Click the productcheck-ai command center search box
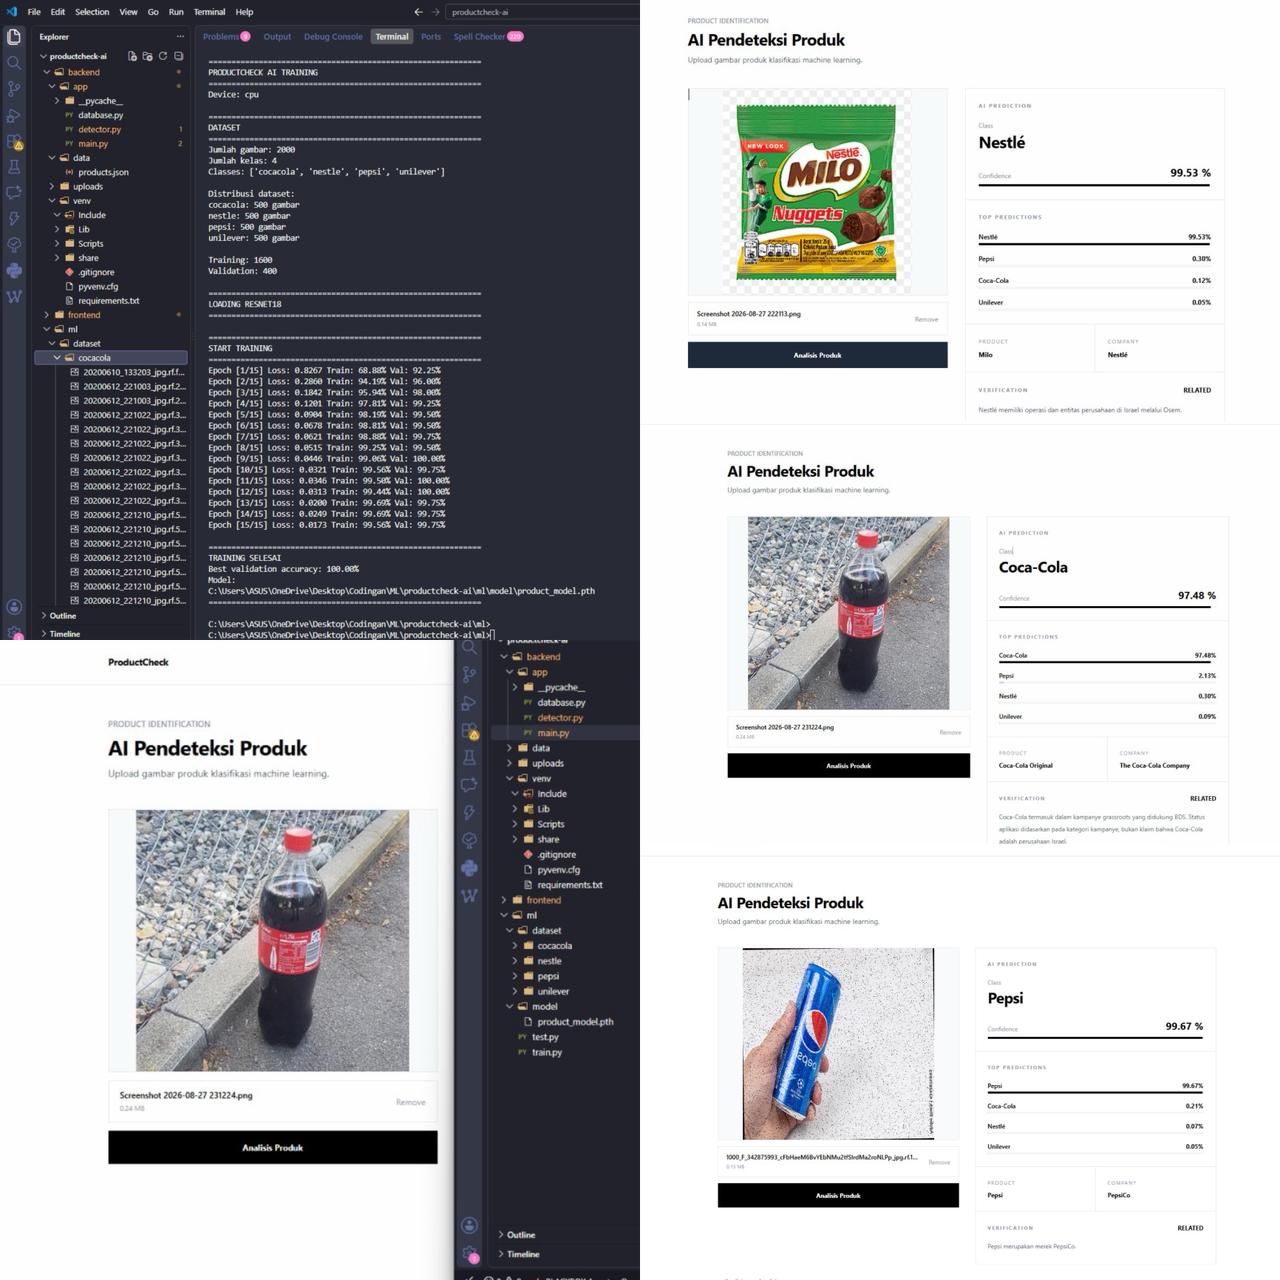 543,12
